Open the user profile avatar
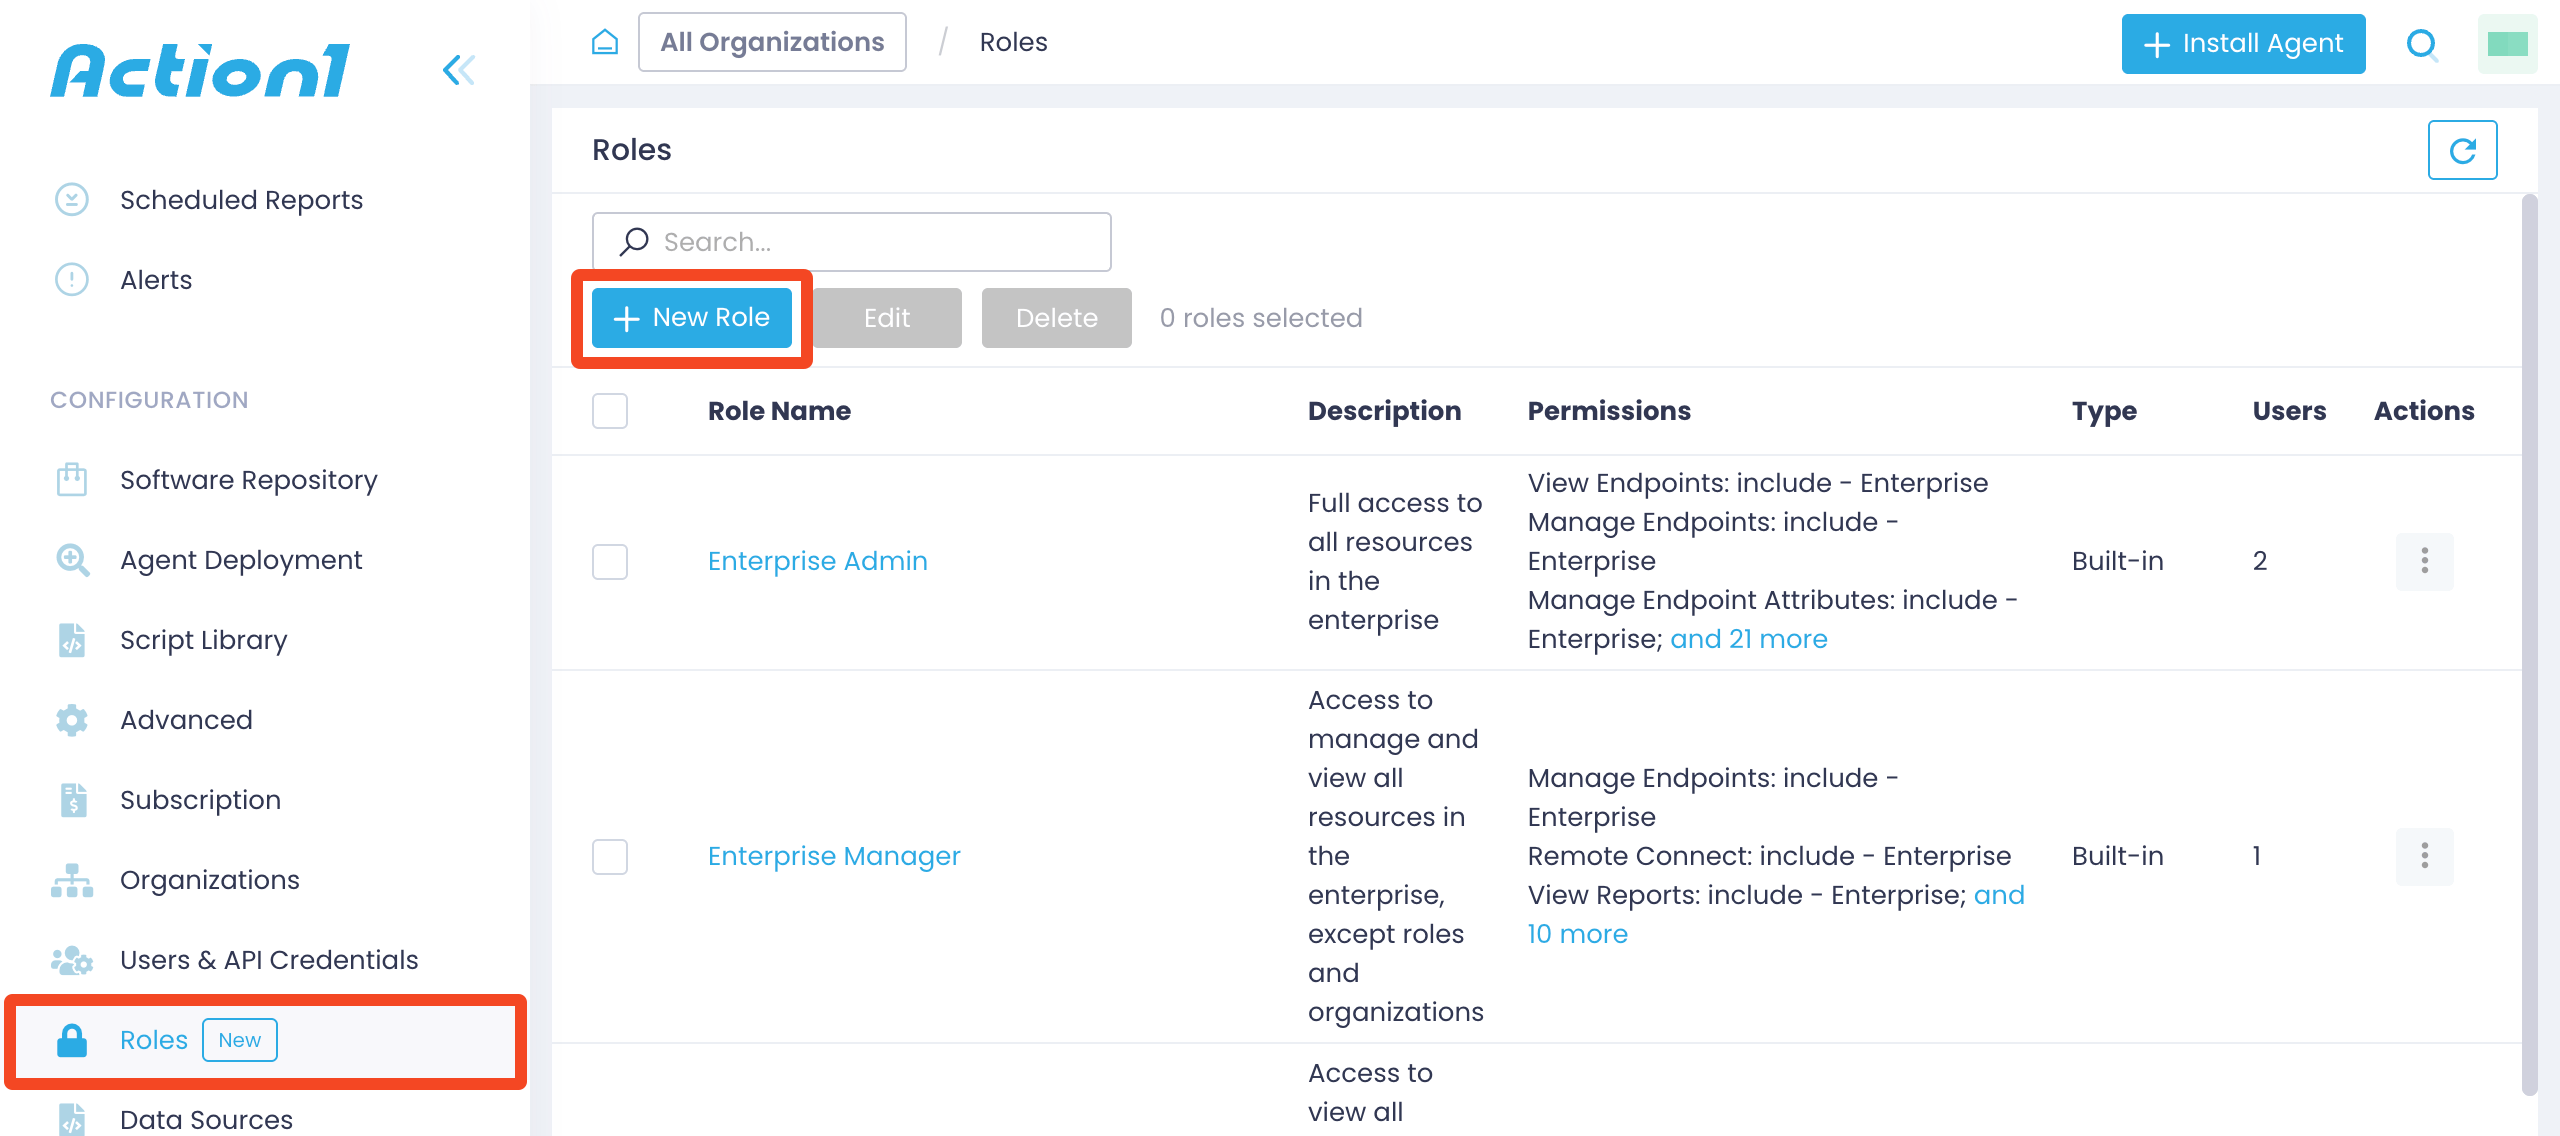2560x1136 pixels. point(2508,44)
